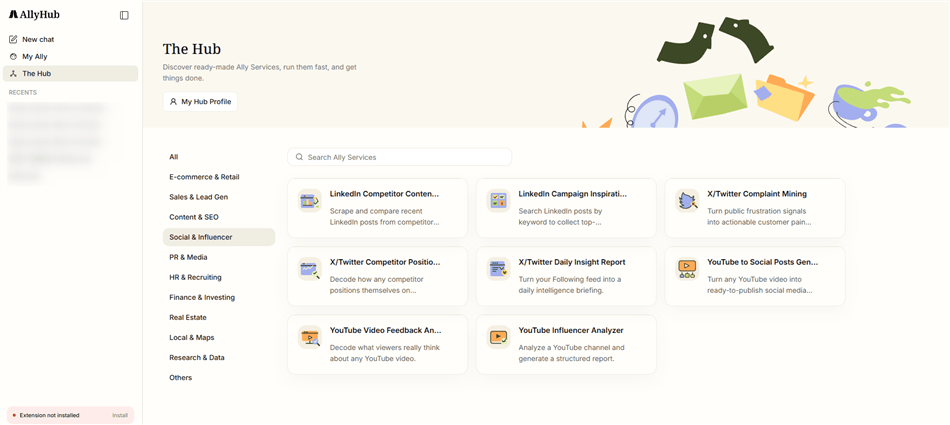Click the YouTube Video Feedback Analyzer icon
The height and width of the screenshot is (425, 950).
(310, 337)
